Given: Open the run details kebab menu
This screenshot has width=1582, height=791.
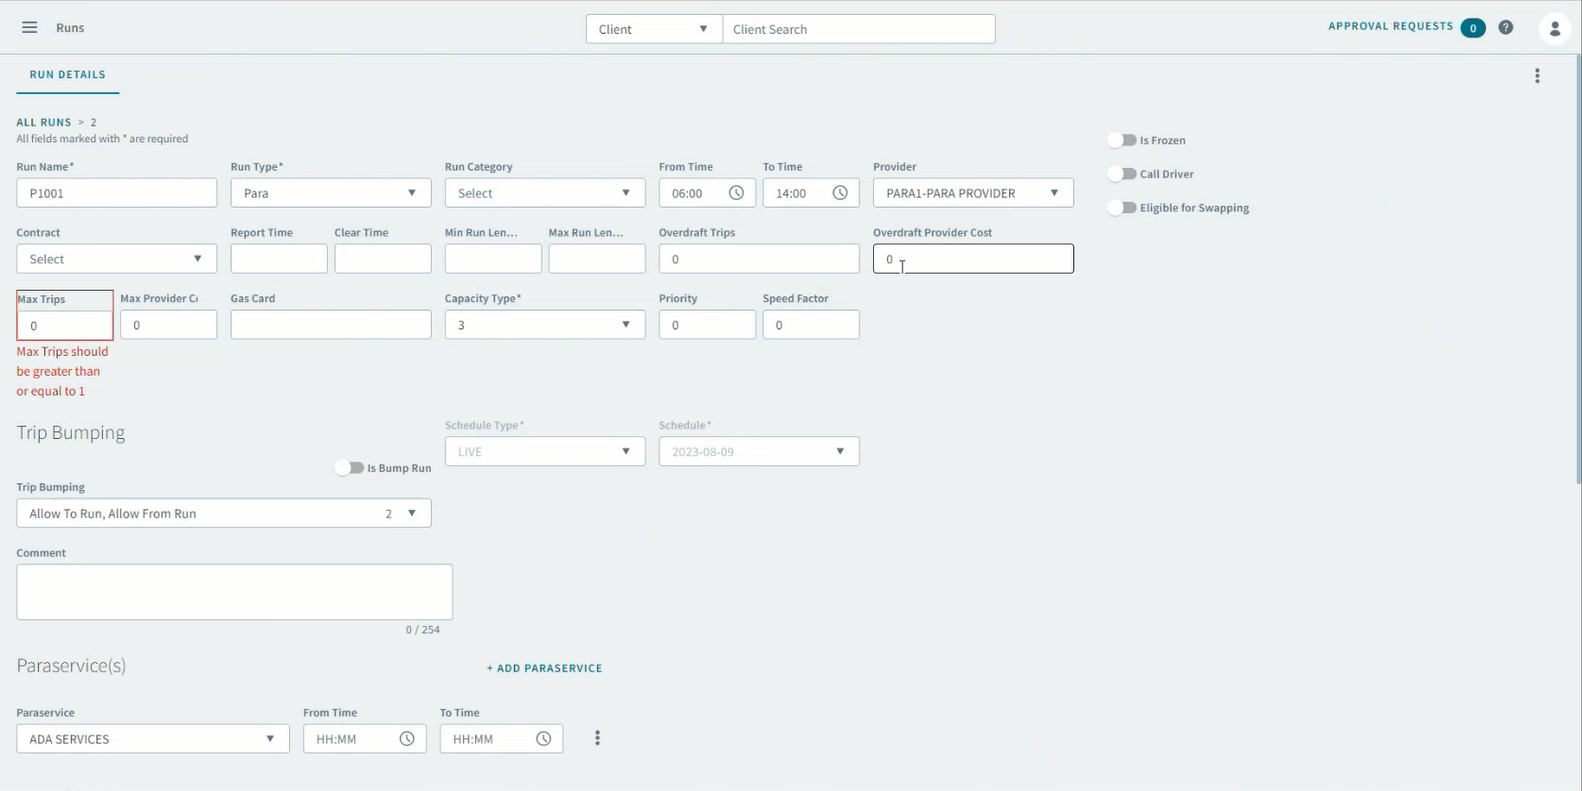Looking at the screenshot, I should click(x=1537, y=76).
